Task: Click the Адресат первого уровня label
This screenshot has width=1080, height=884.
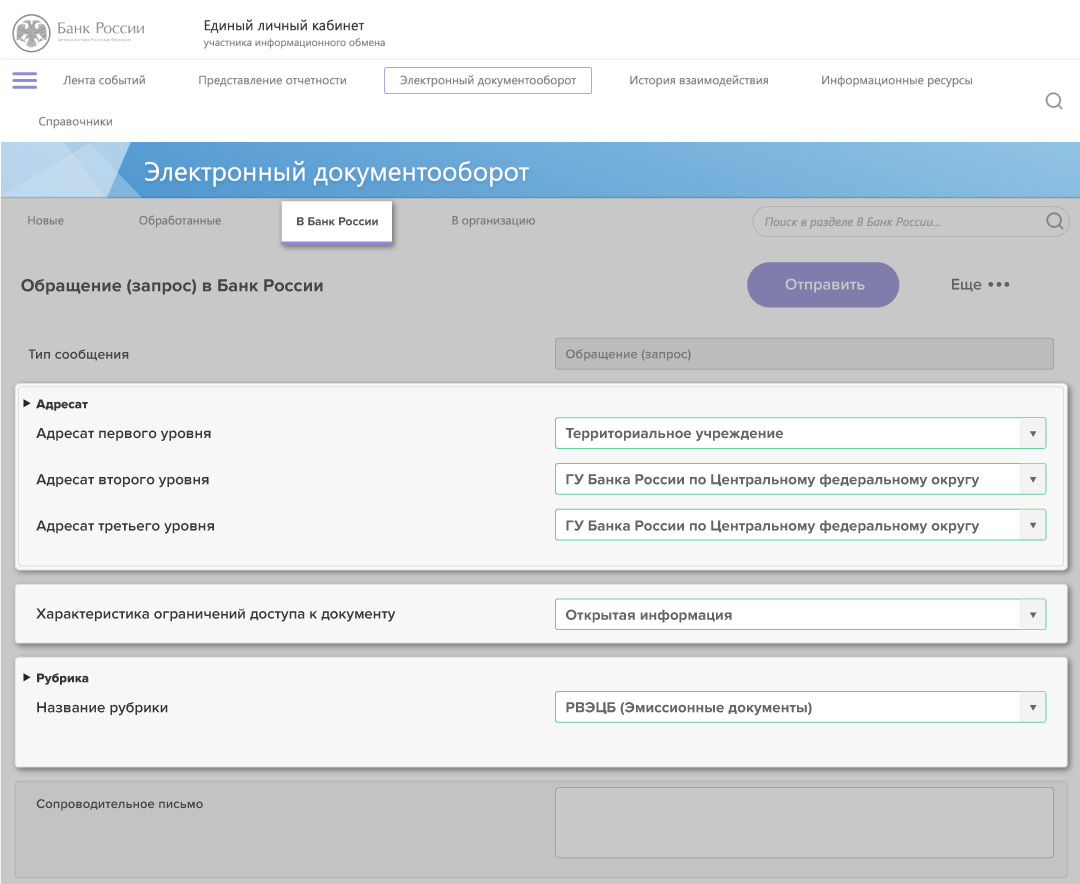Action: [x=124, y=433]
